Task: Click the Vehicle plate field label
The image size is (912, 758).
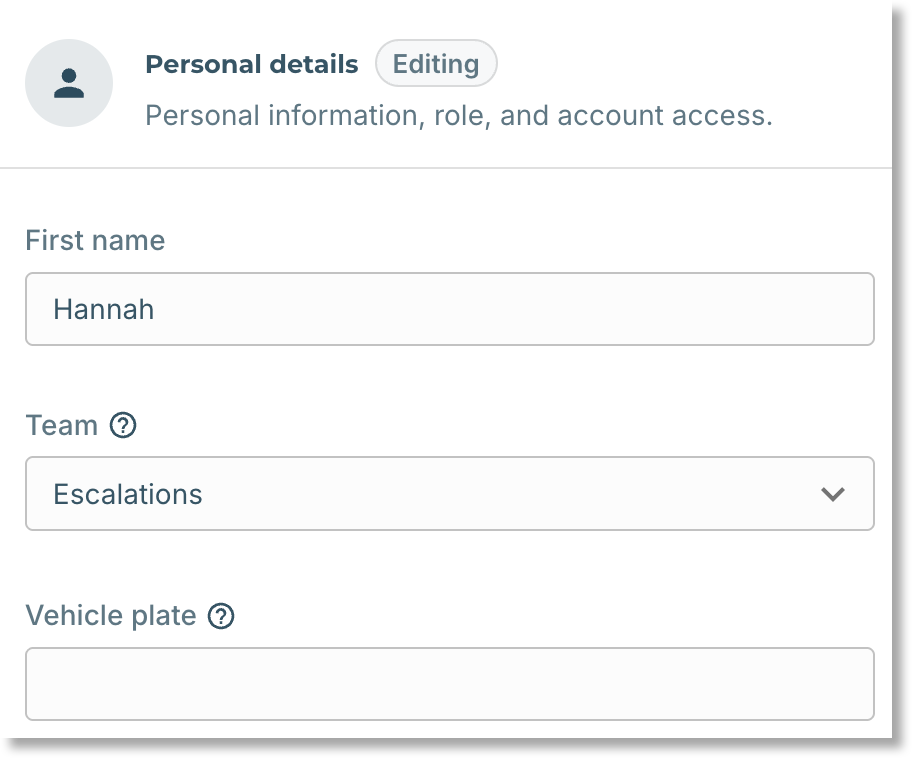Action: [111, 615]
